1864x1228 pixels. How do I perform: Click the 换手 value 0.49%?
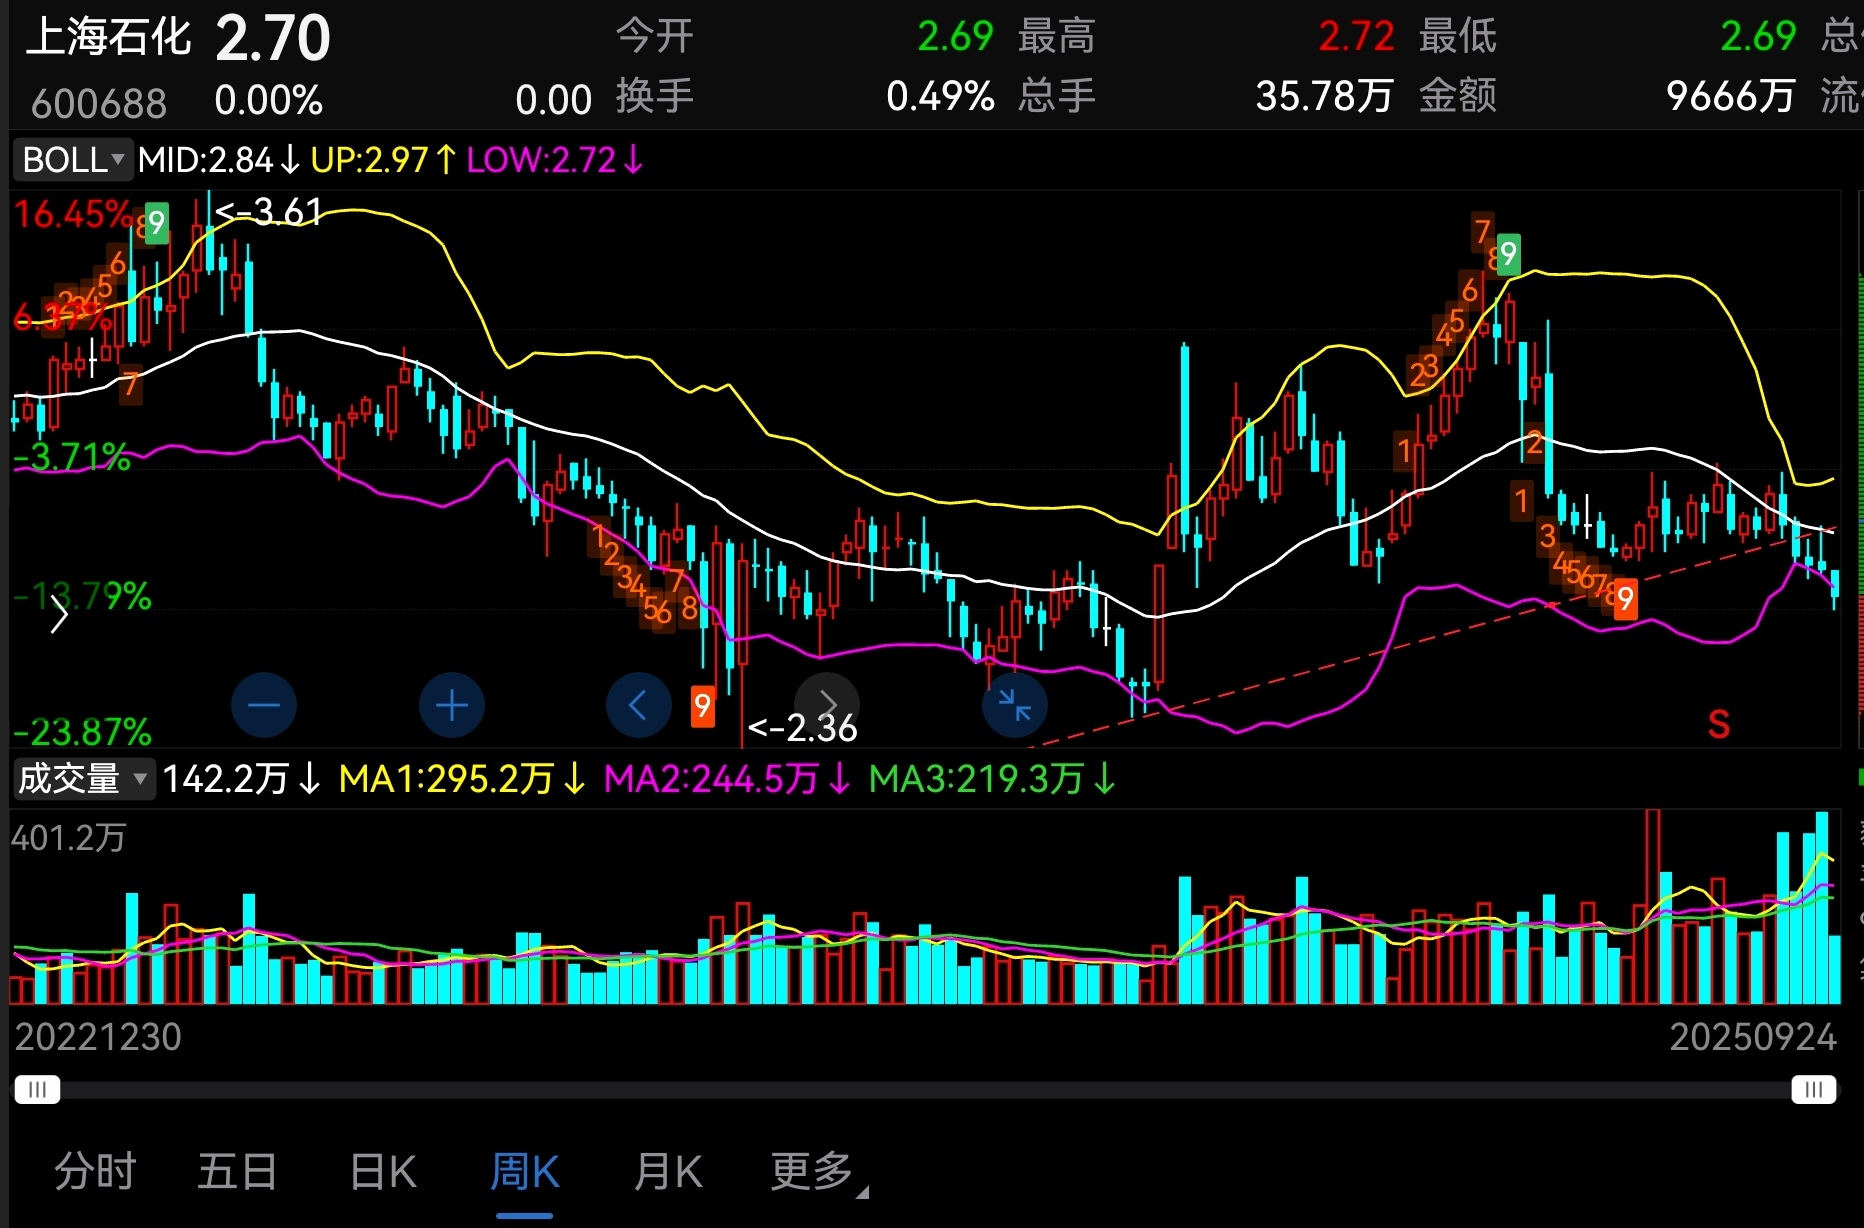(x=940, y=97)
